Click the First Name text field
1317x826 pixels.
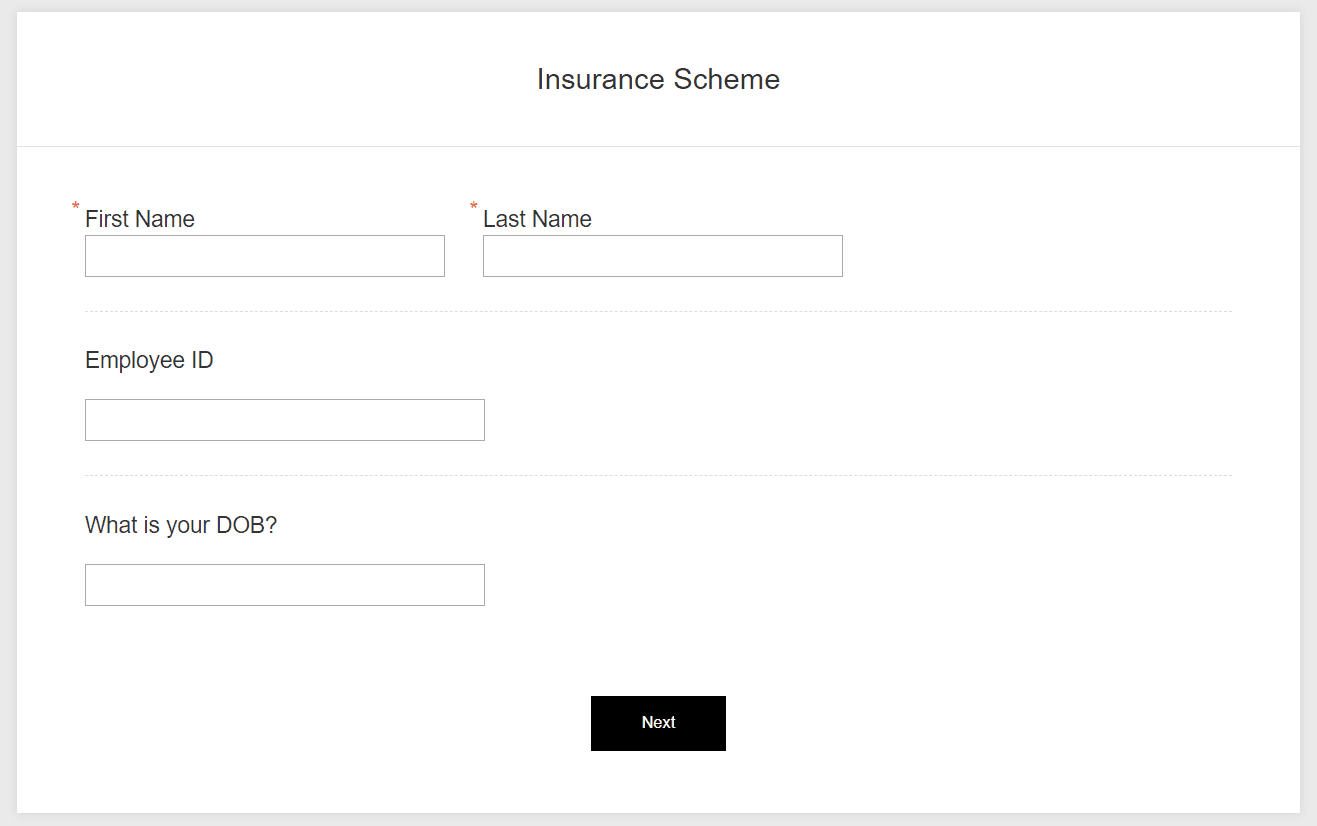point(264,256)
